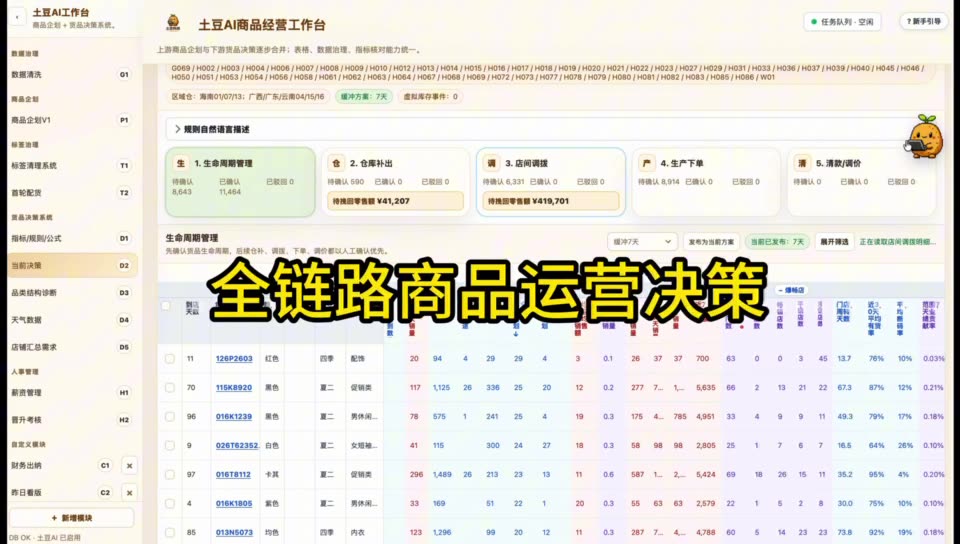Check the row for 126P2603
This screenshot has width=960, height=544.
(170, 359)
